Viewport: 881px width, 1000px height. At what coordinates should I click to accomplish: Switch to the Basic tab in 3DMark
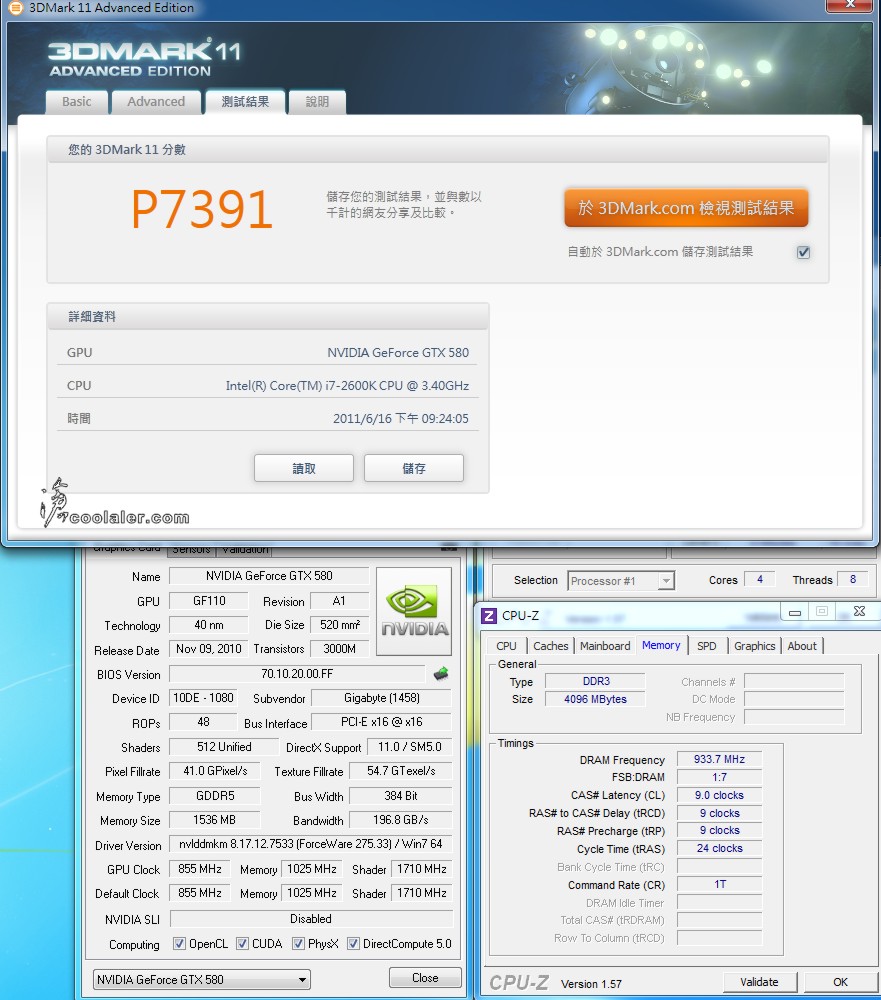(x=77, y=102)
